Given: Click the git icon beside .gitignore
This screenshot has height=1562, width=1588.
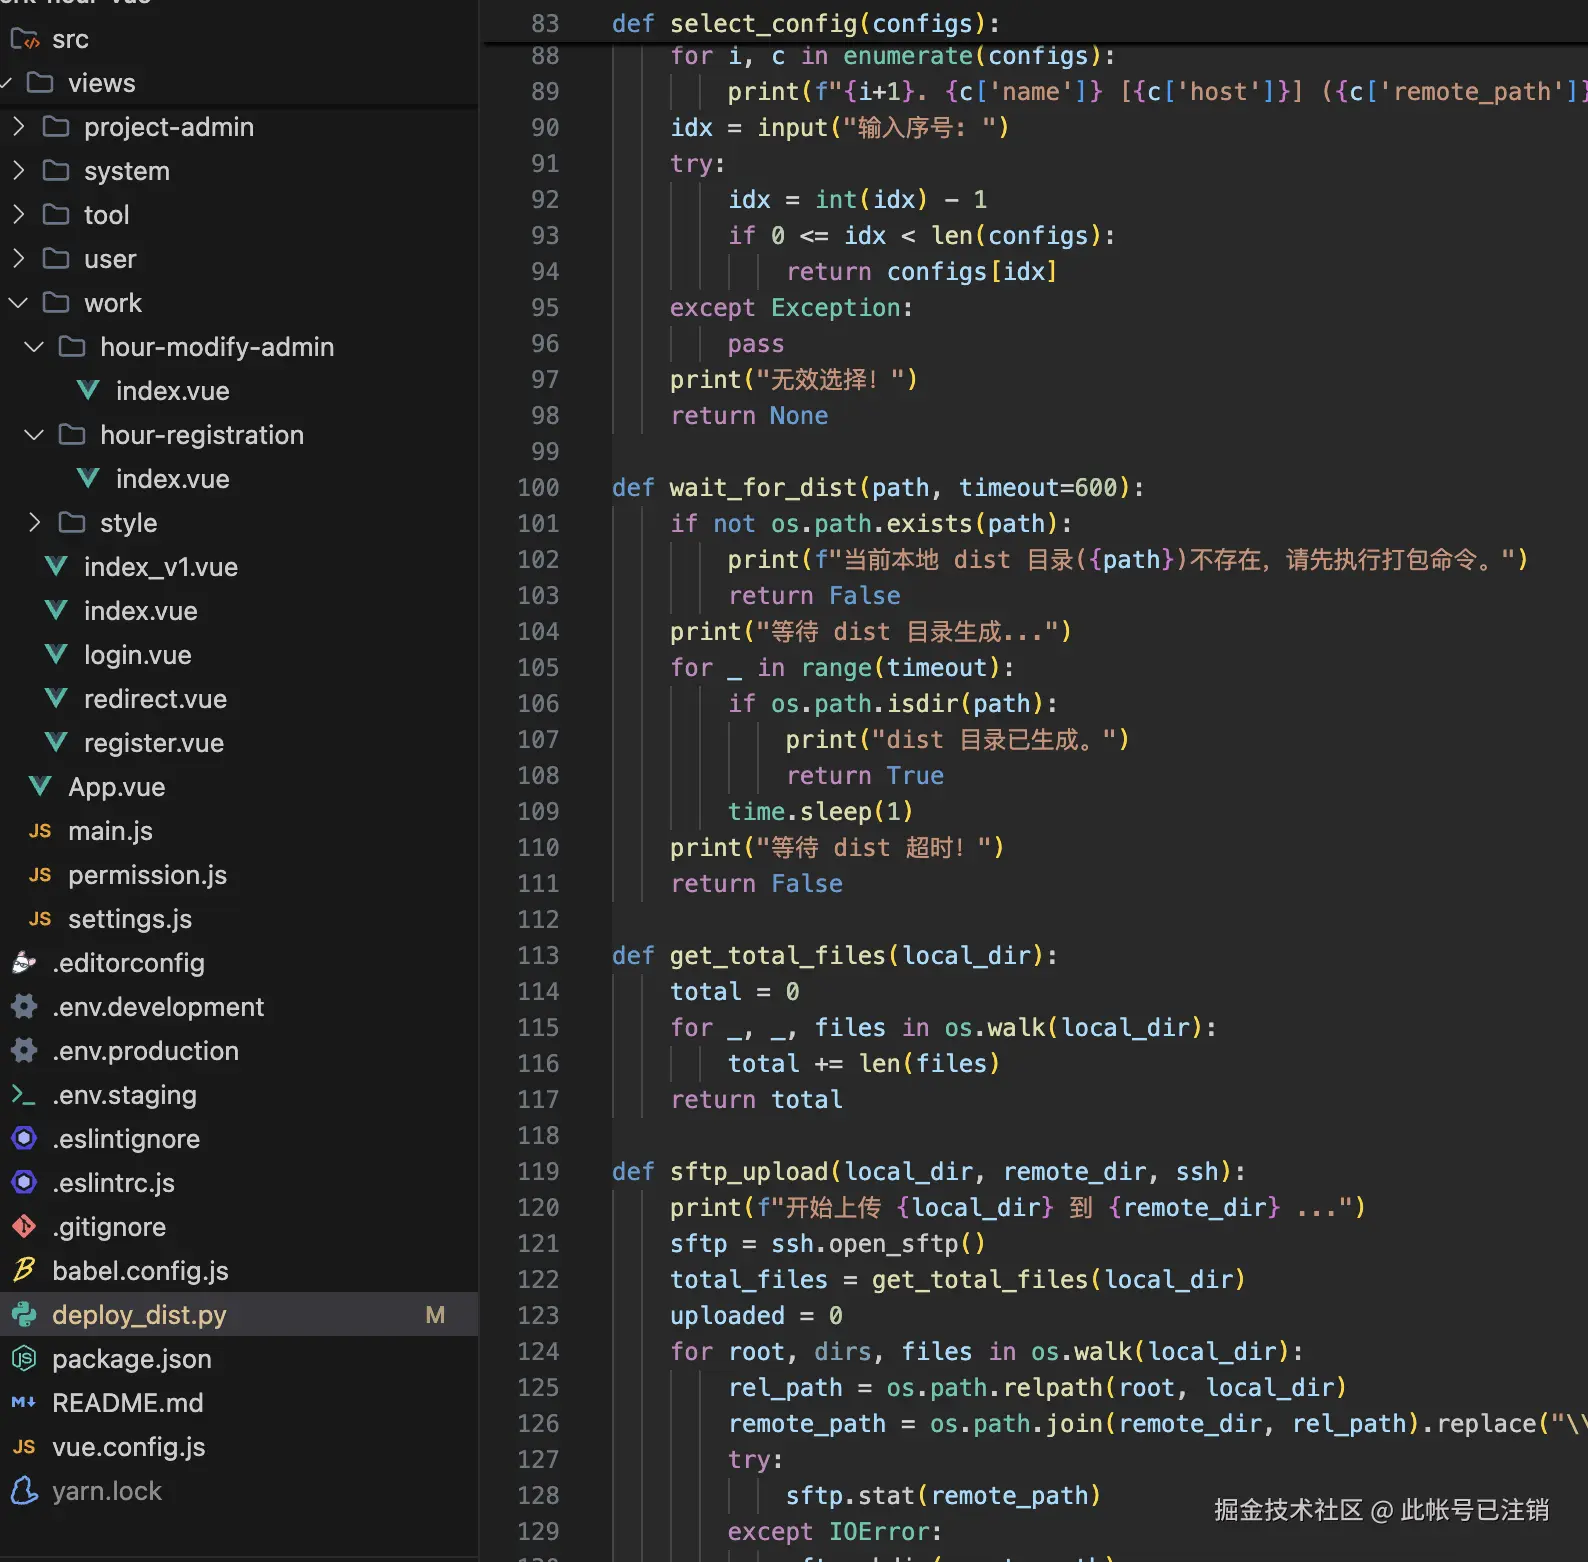Looking at the screenshot, I should tap(24, 1227).
